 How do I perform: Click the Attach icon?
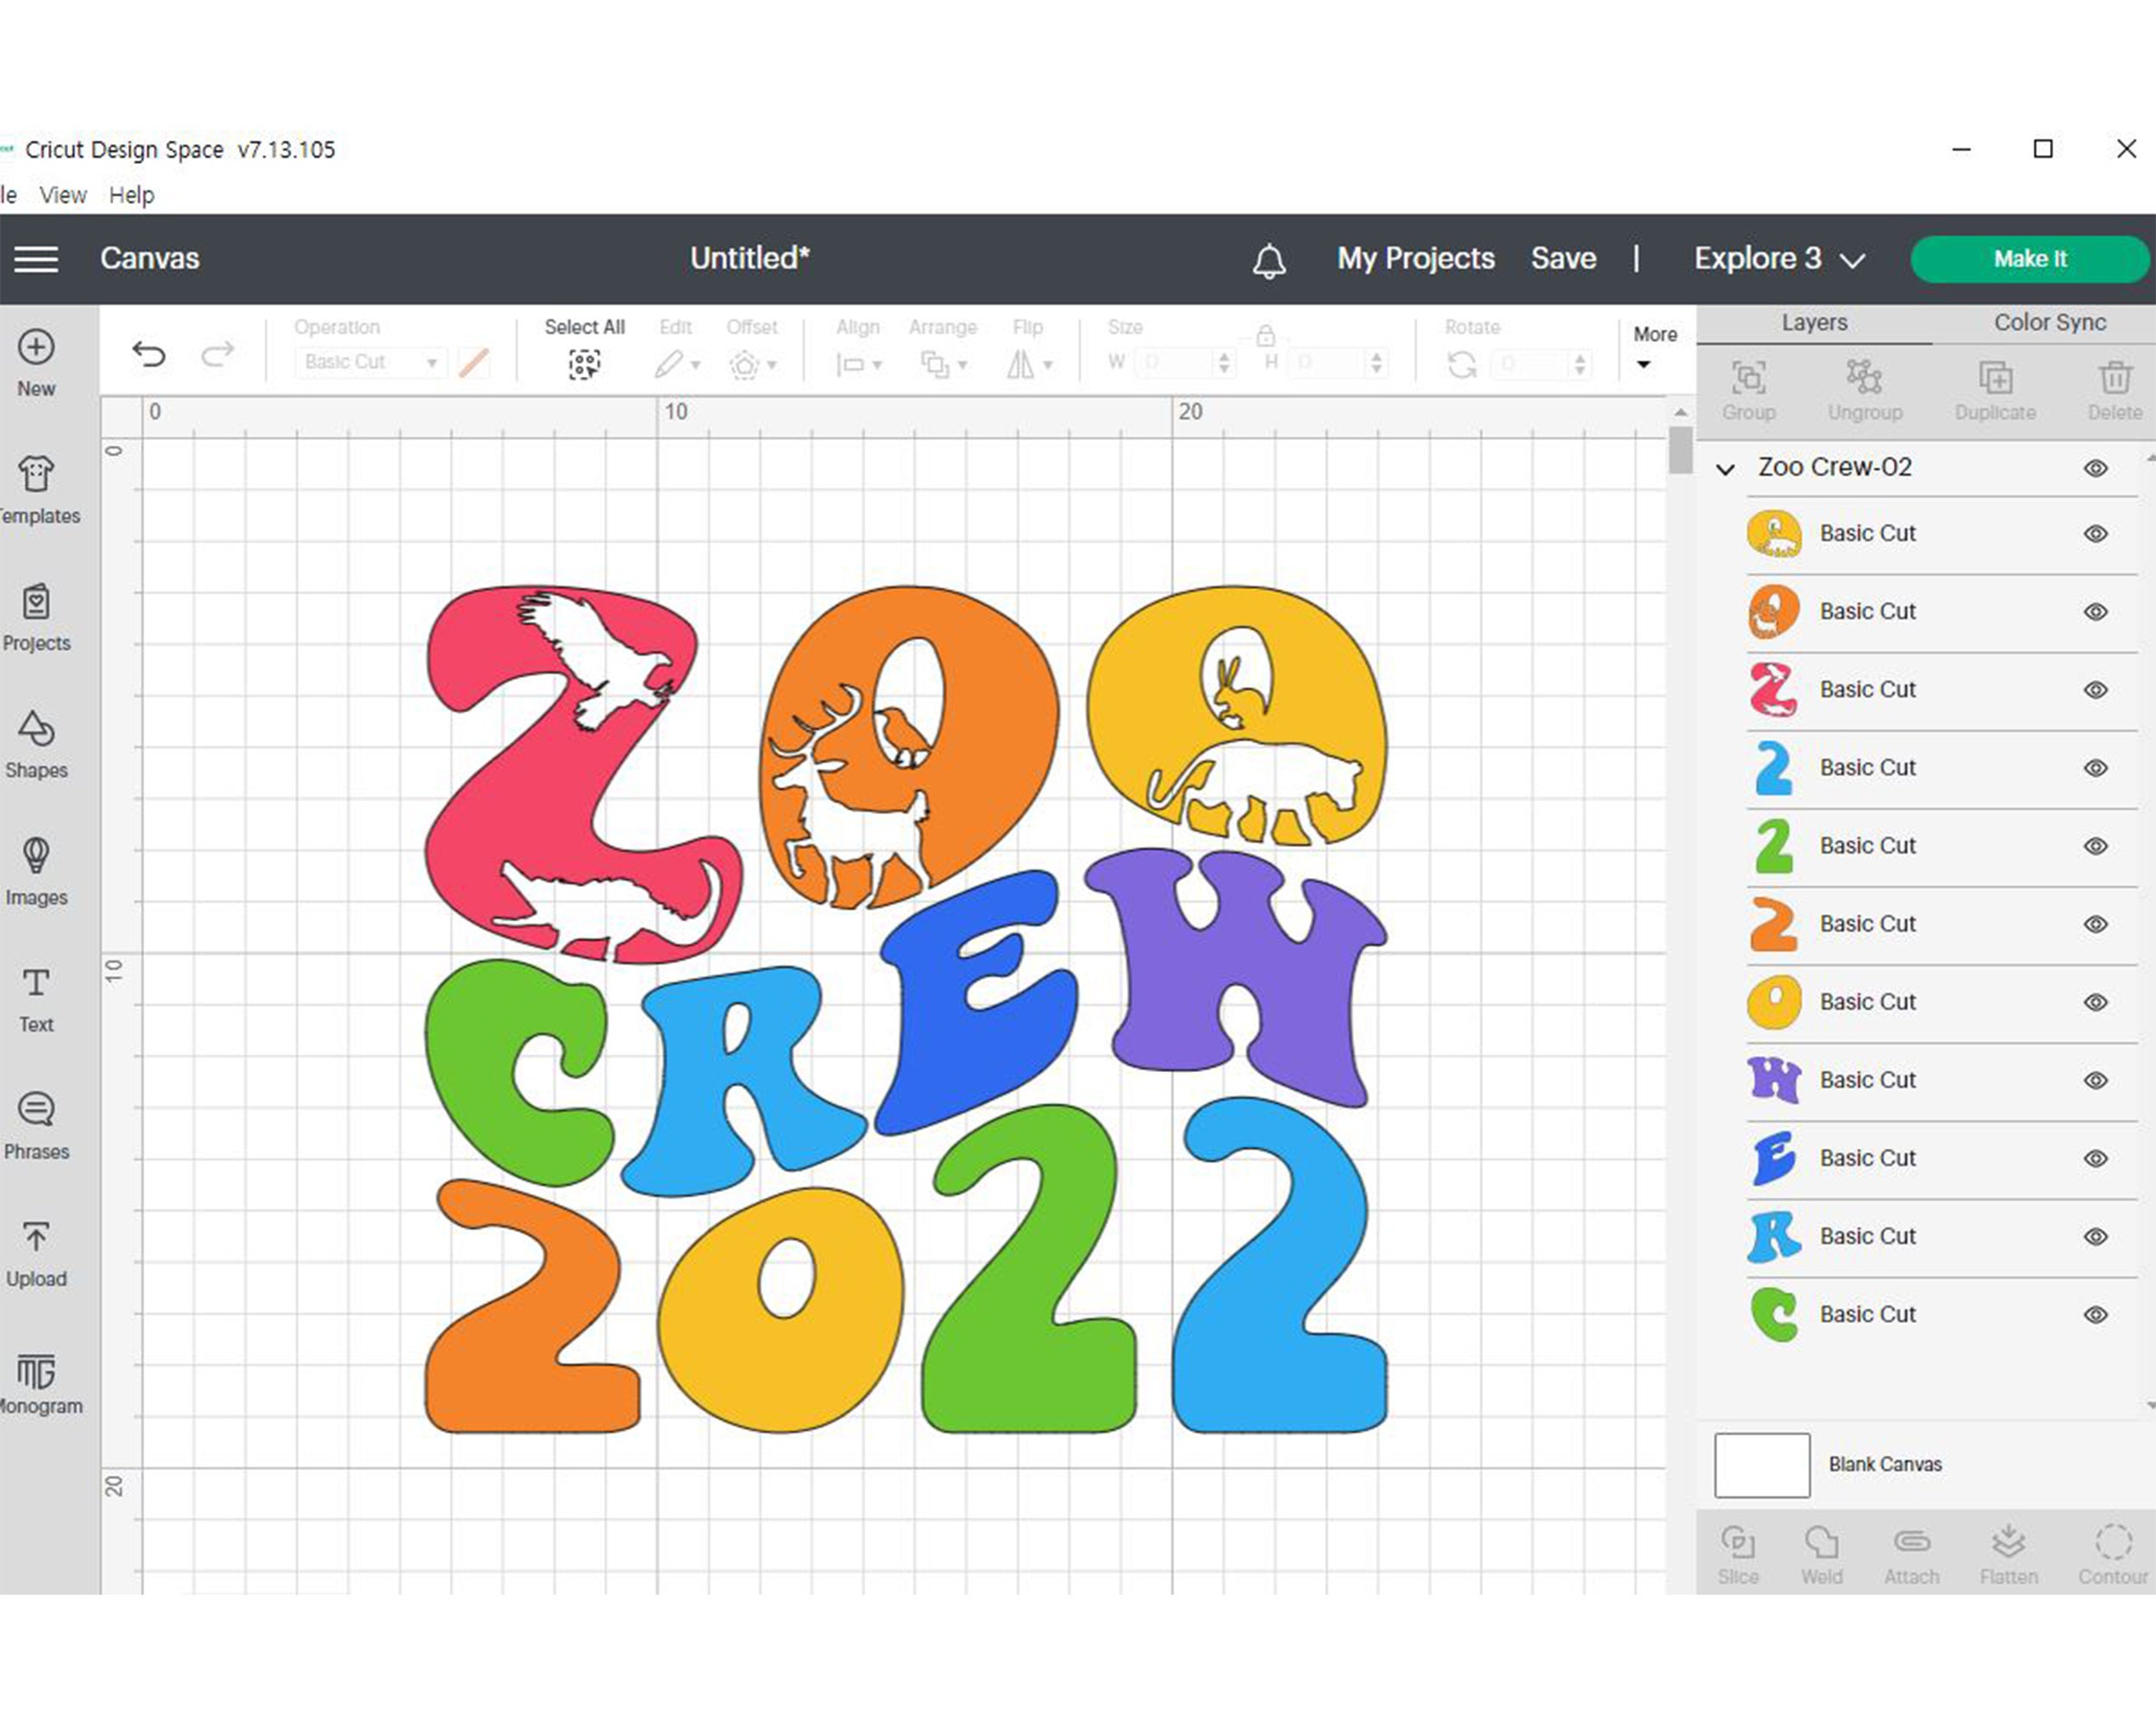[x=1912, y=1548]
